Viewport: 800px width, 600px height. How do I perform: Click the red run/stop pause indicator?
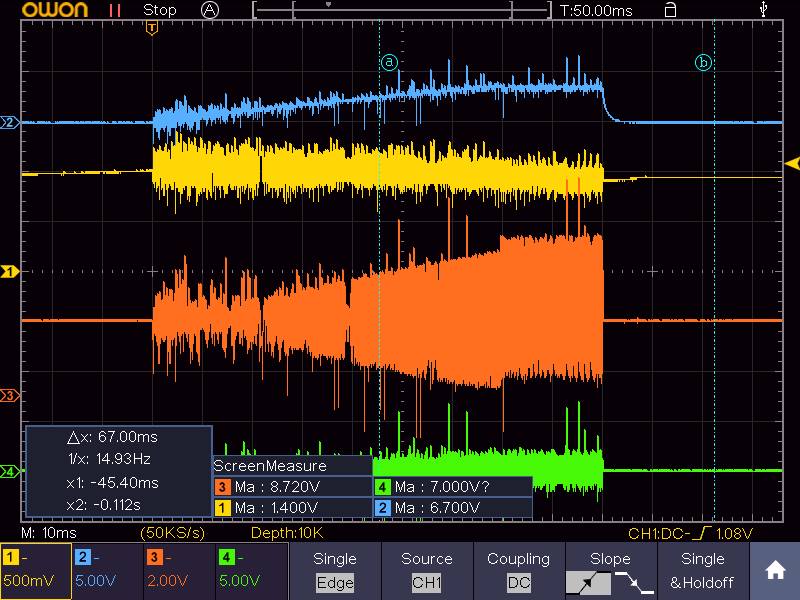[x=115, y=10]
